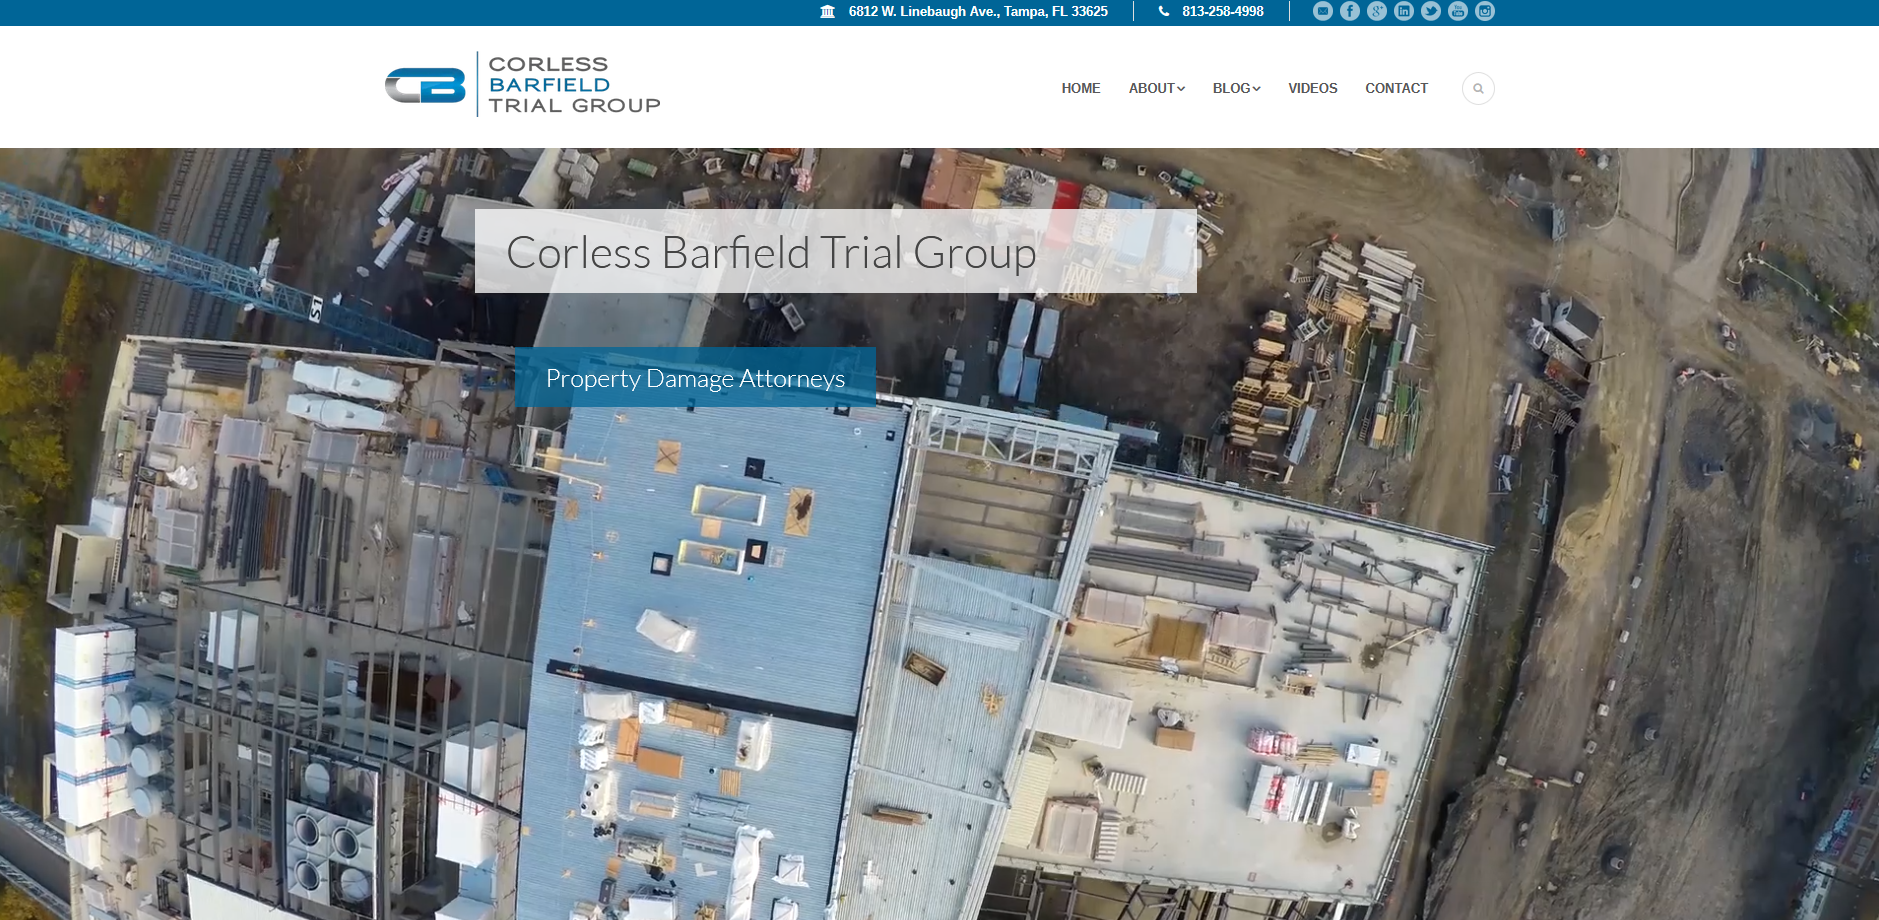Click the courthouse building icon beside address

point(827,11)
